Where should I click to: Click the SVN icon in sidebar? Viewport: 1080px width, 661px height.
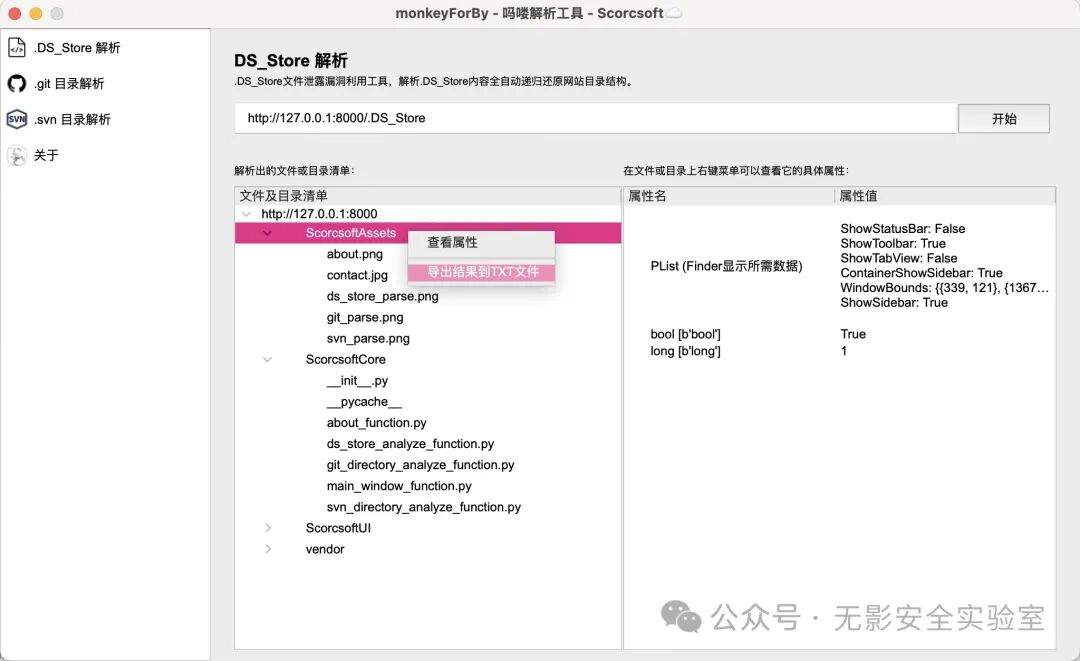coord(17,119)
